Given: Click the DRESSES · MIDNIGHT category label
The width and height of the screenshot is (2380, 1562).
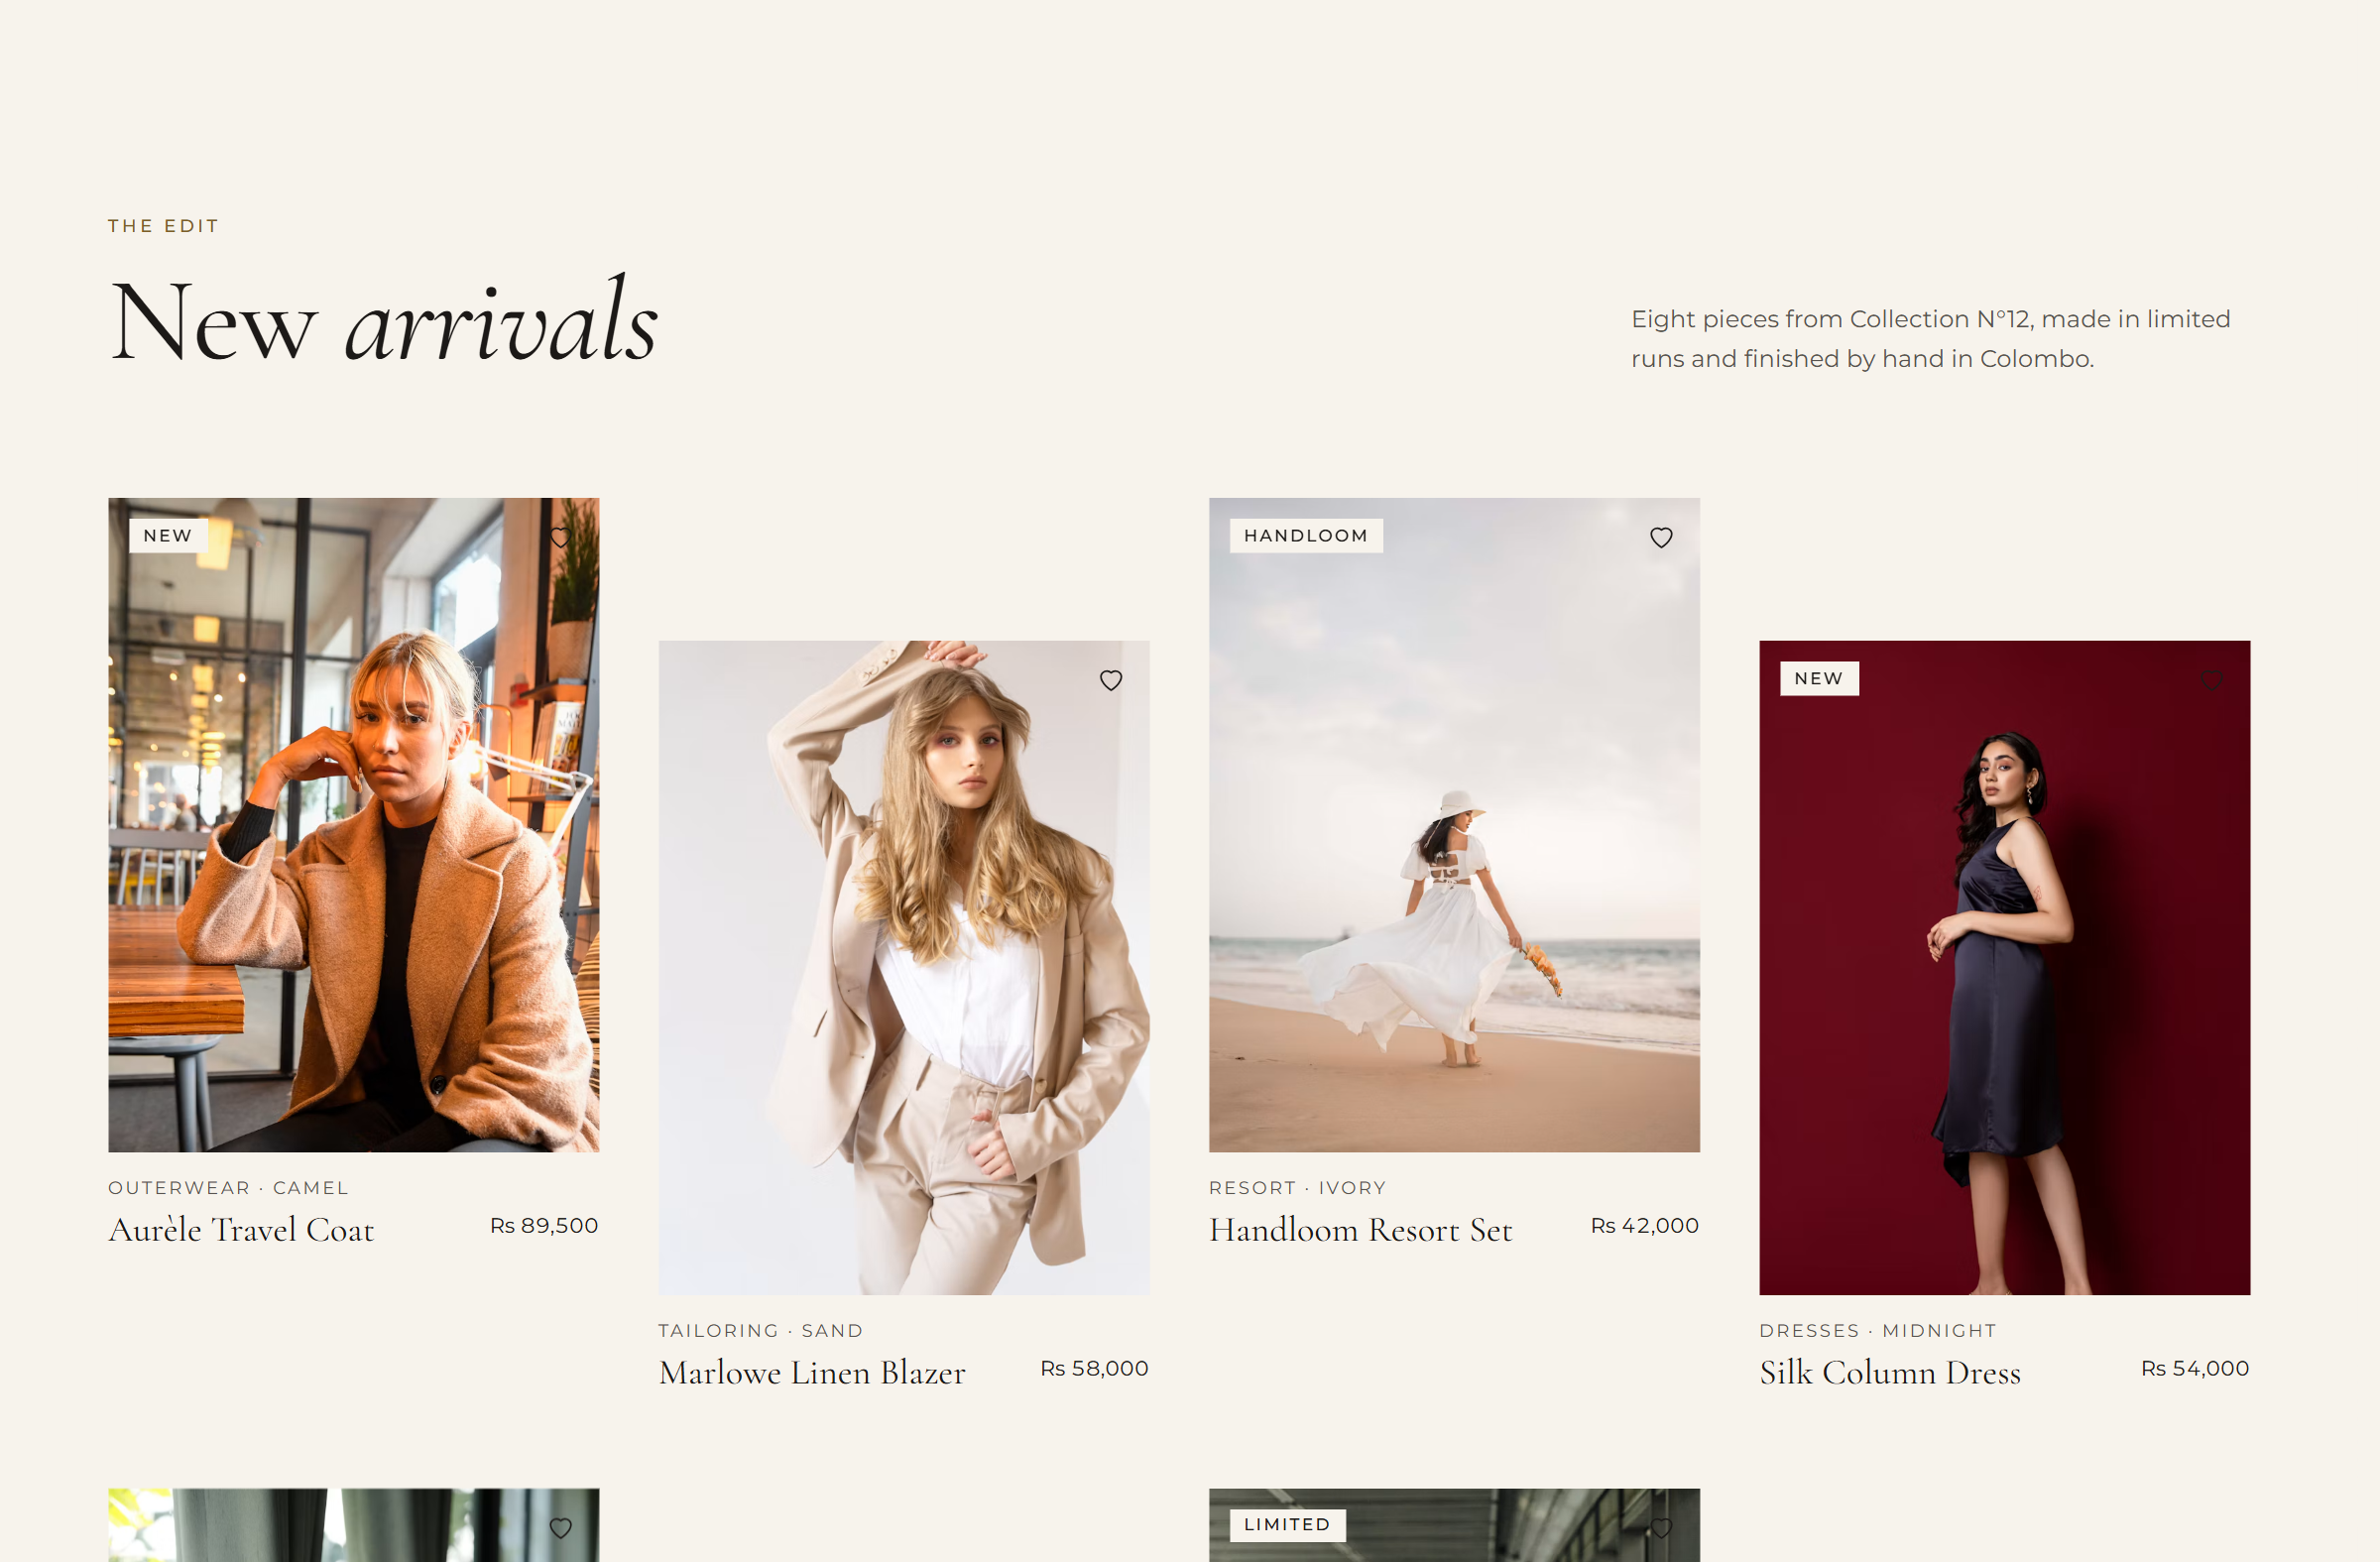Looking at the screenshot, I should [x=1877, y=1331].
